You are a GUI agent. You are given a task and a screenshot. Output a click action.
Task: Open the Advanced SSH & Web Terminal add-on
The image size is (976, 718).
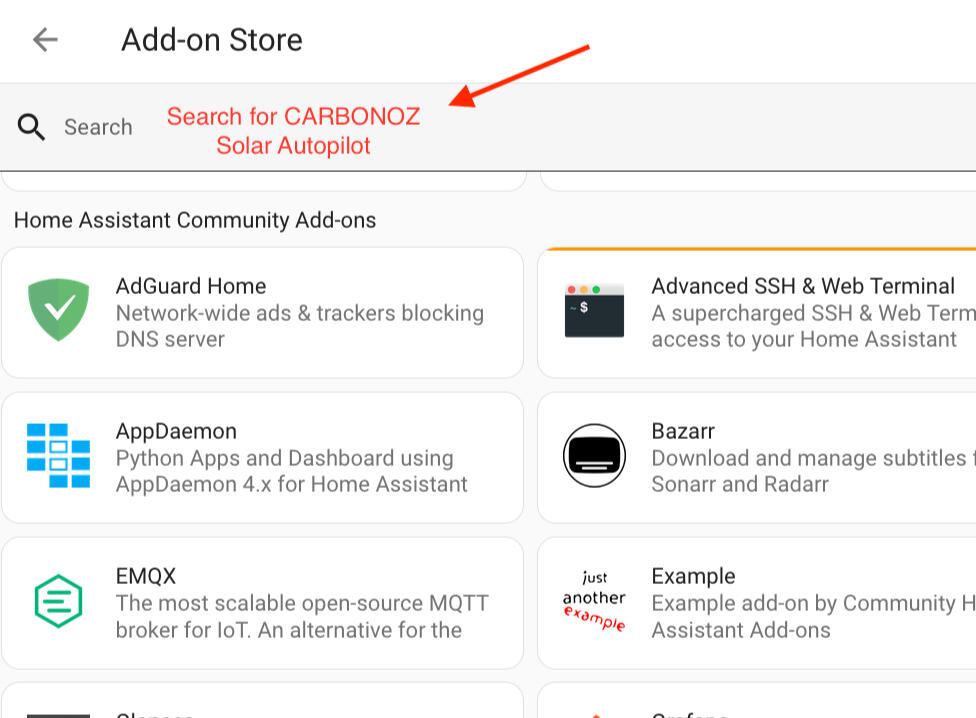(x=803, y=286)
